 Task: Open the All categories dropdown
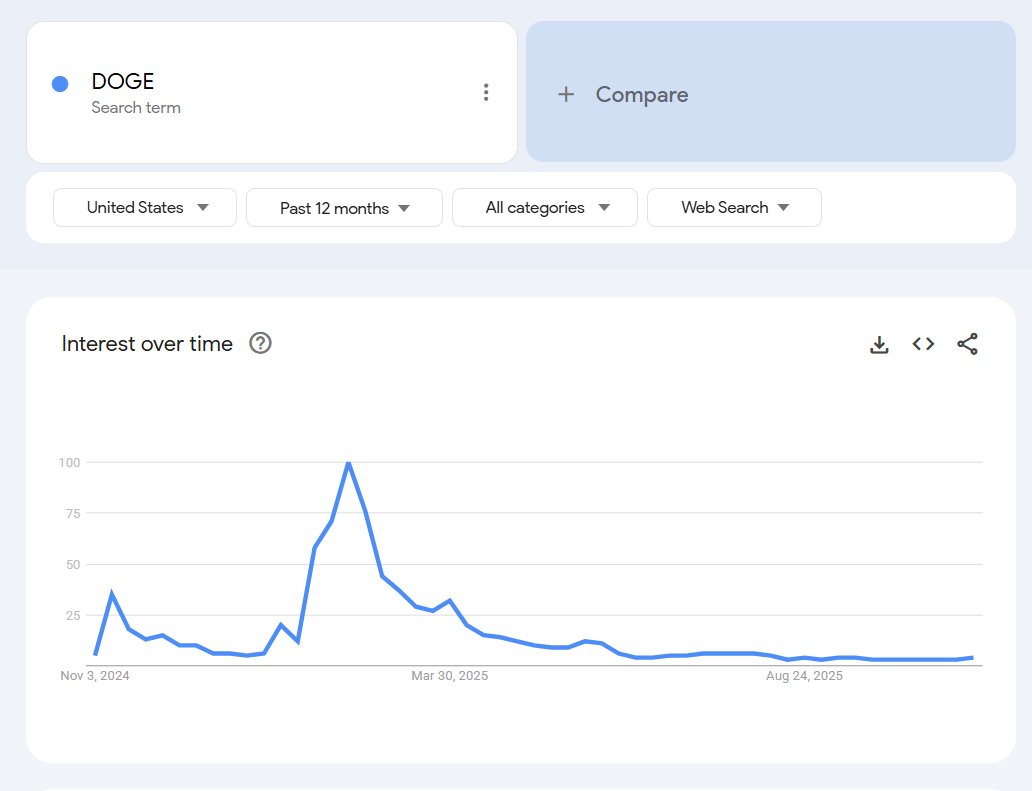pyautogui.click(x=544, y=207)
